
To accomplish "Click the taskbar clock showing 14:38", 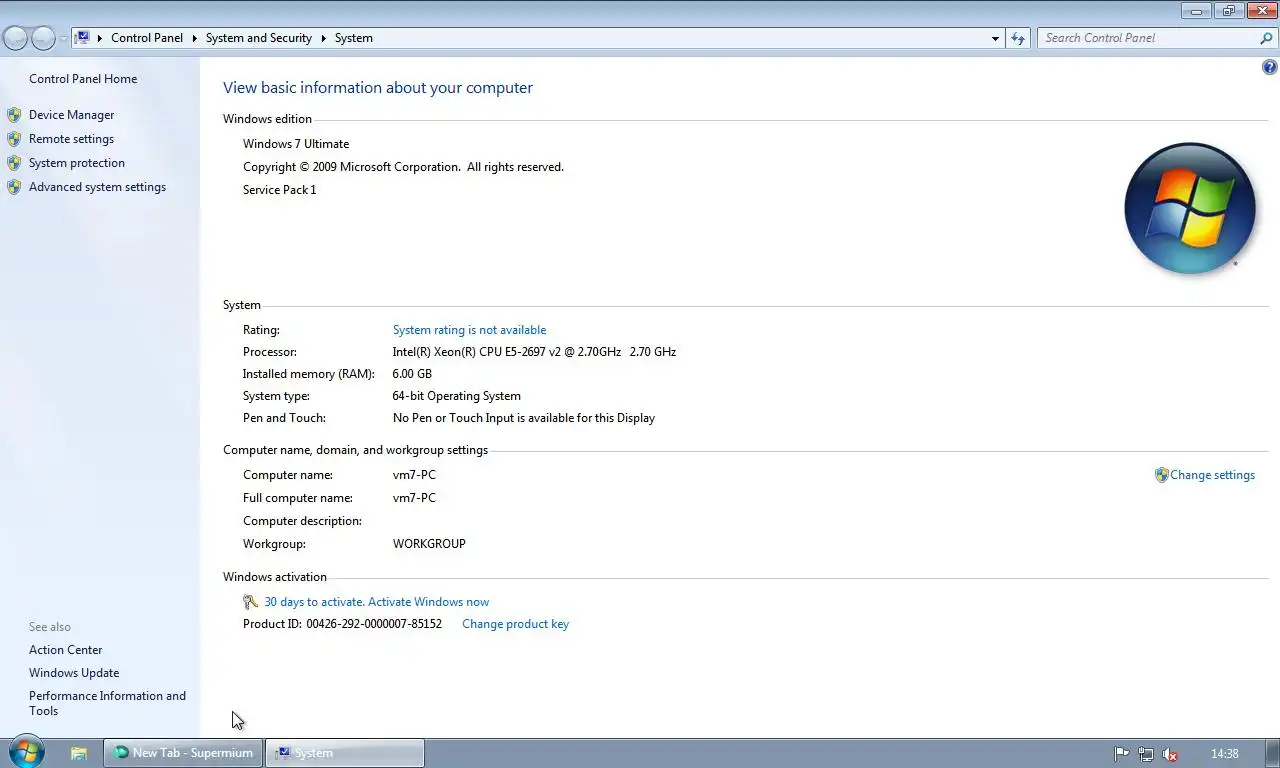I will [1225, 754].
